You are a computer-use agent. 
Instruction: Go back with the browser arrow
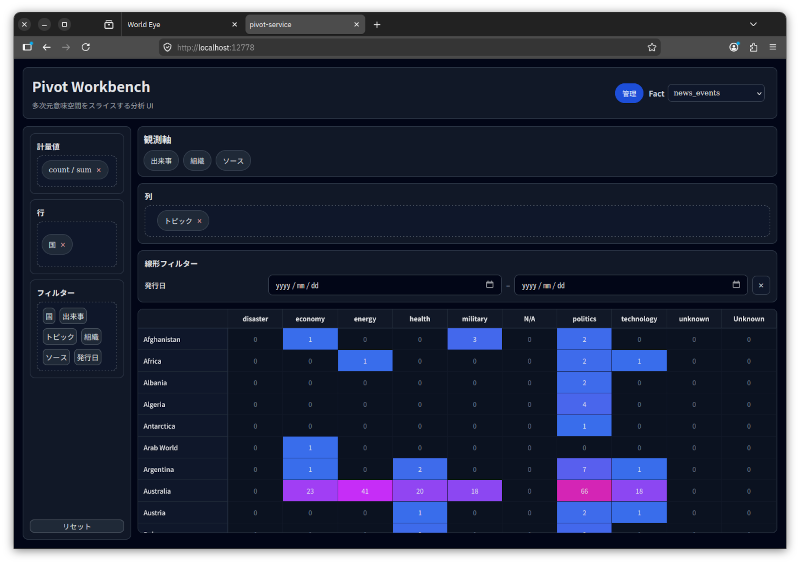46,47
